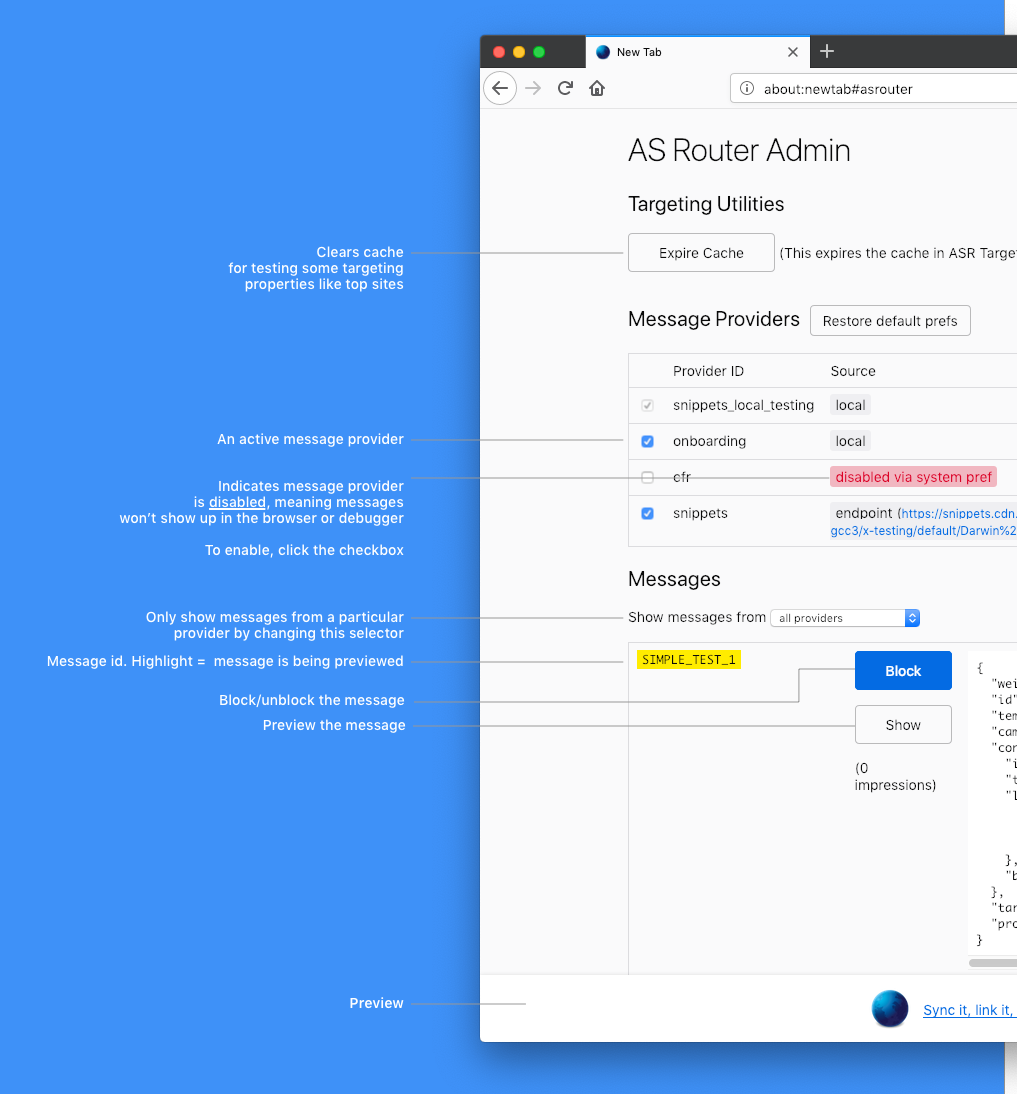
Task: Click the site icon on the New Tab tab
Action: pos(602,51)
